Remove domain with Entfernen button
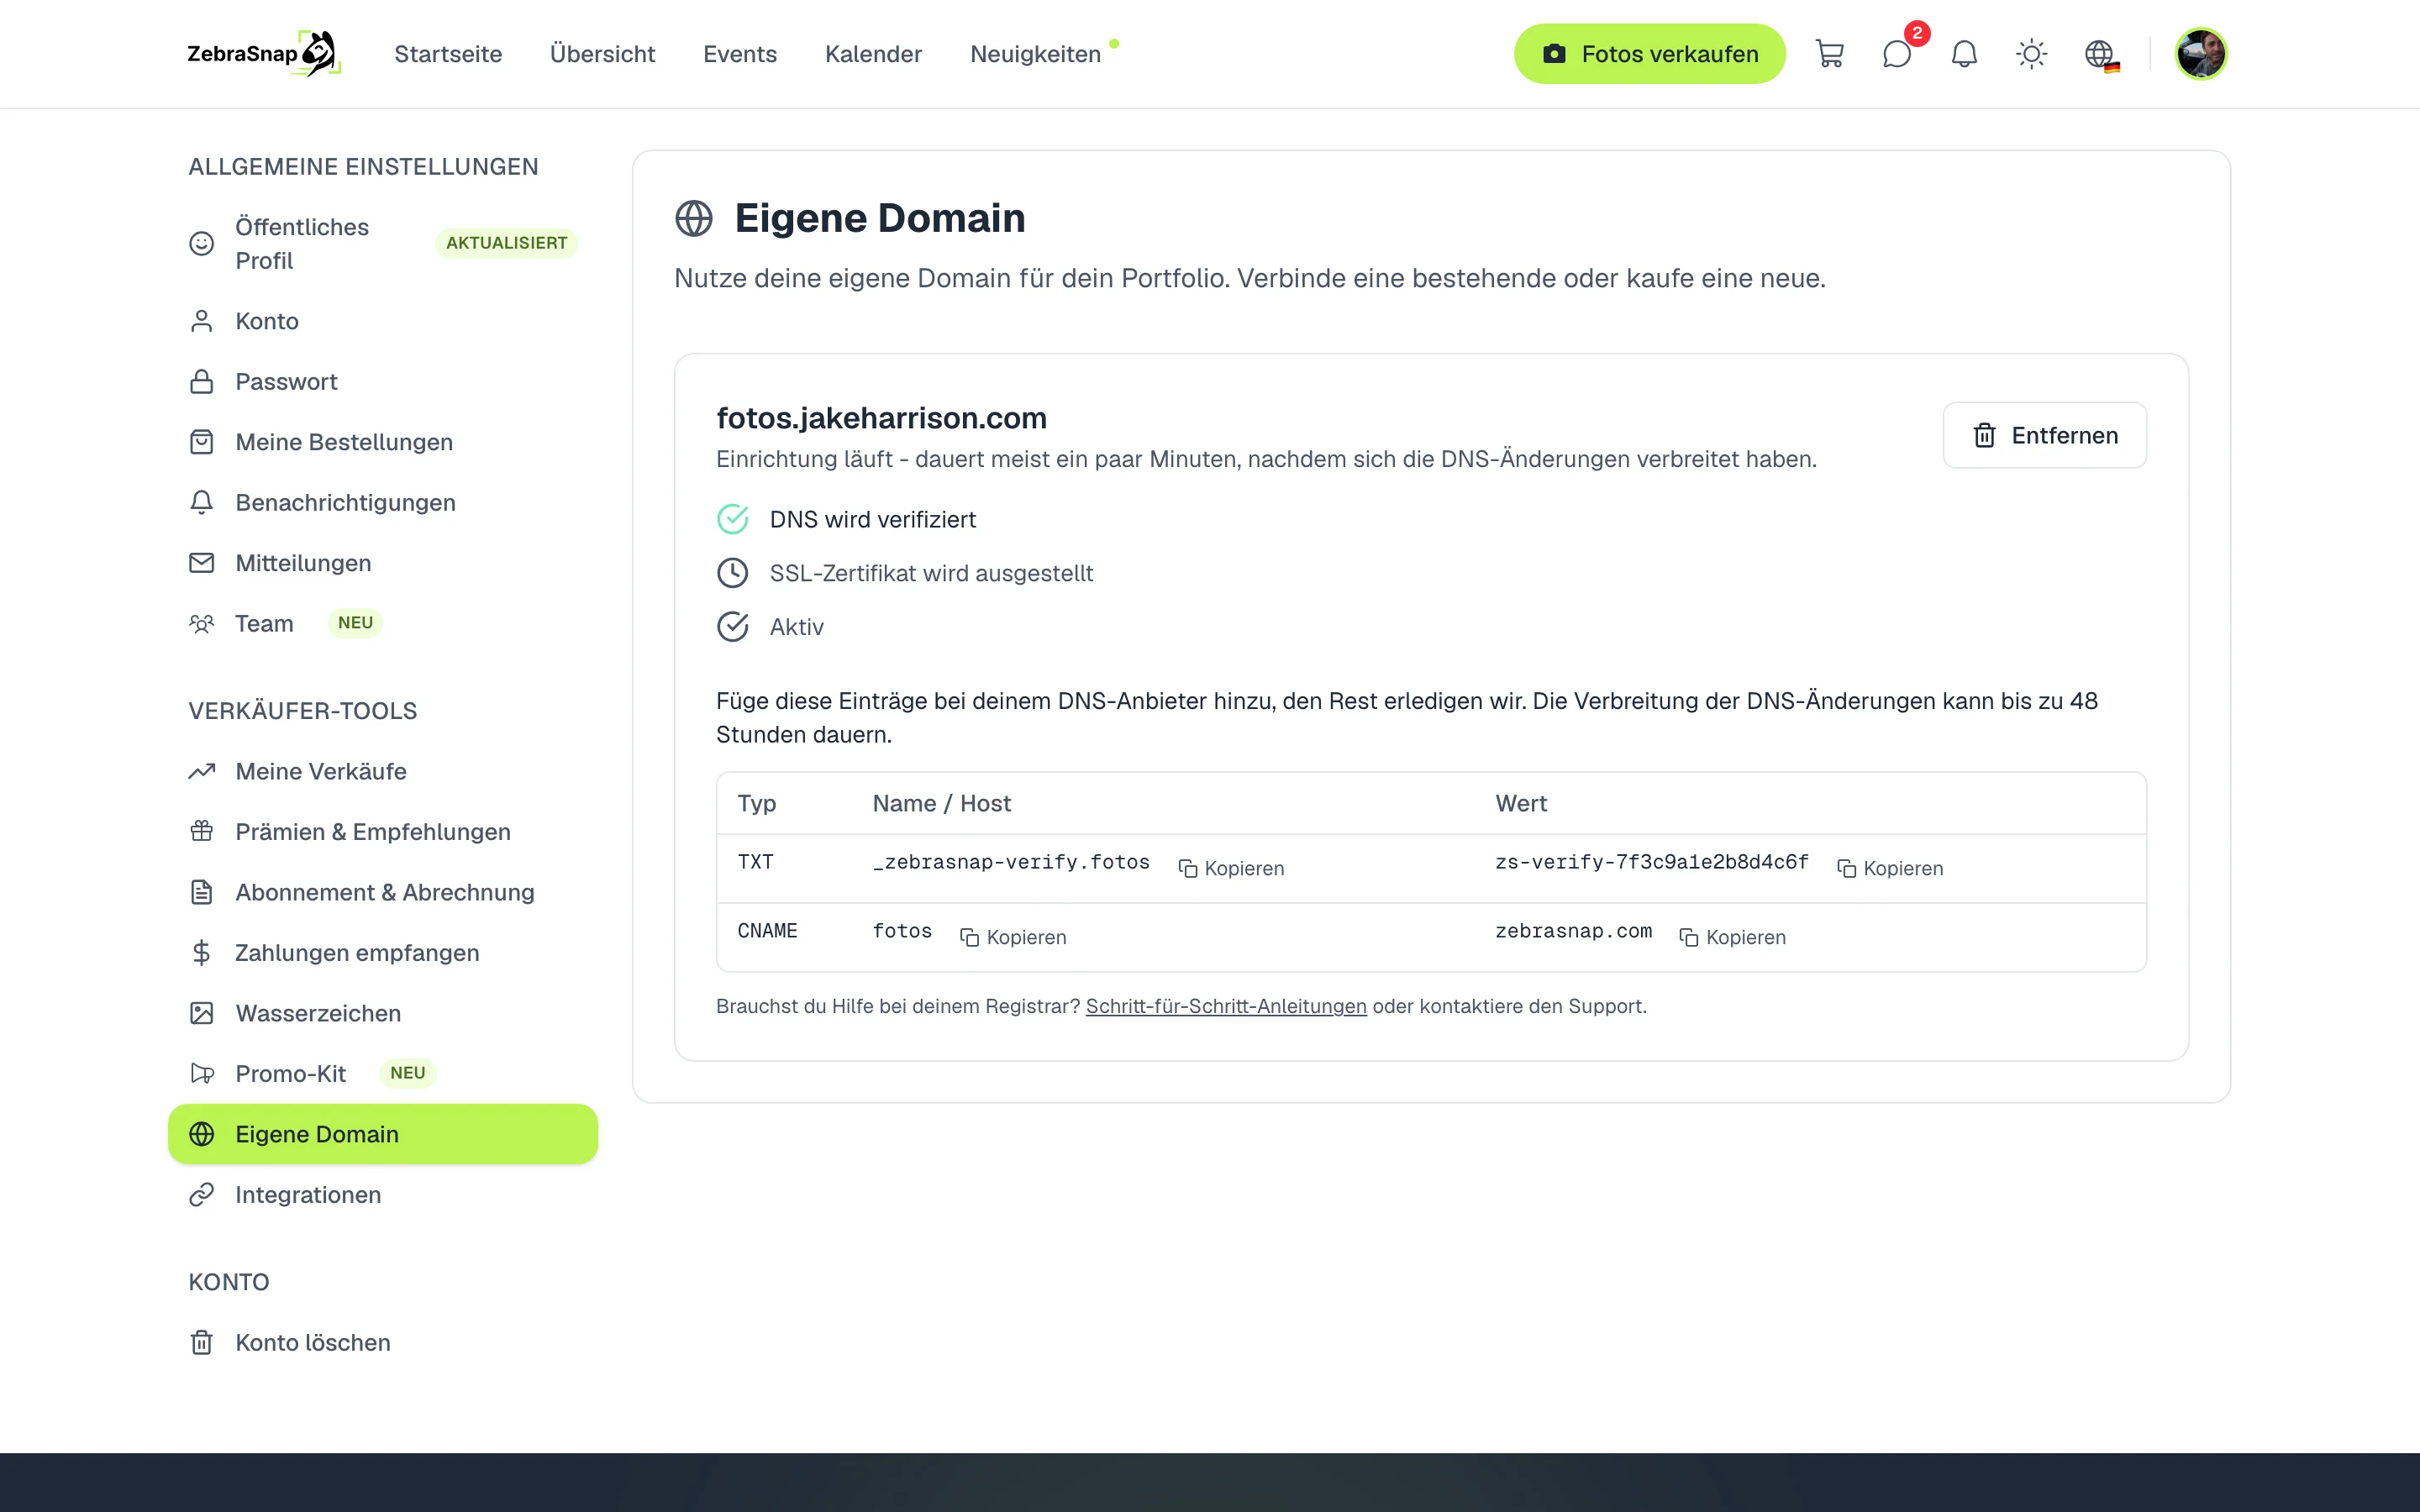Image resolution: width=2420 pixels, height=1512 pixels. [x=2044, y=435]
